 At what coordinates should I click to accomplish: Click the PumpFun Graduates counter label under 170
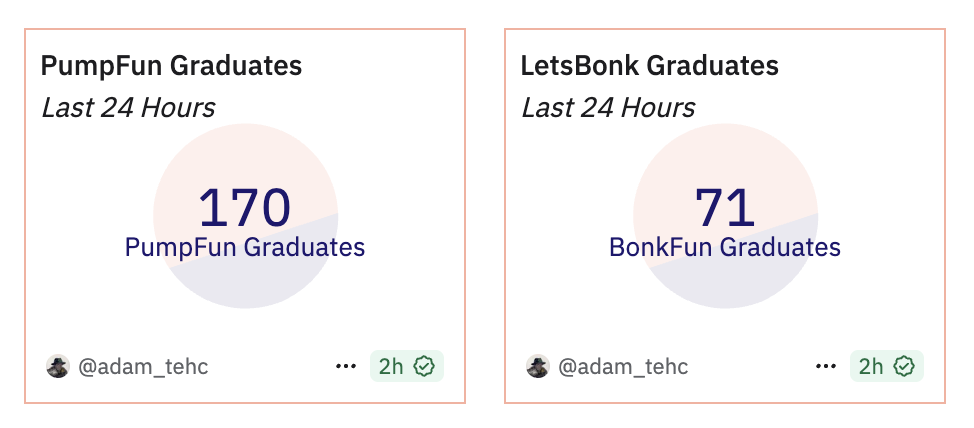(x=245, y=247)
